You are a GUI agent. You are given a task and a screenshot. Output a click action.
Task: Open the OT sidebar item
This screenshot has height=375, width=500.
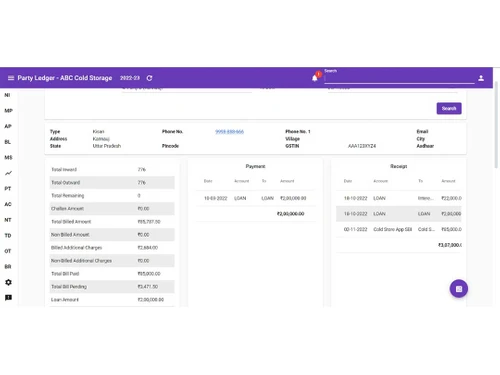pyautogui.click(x=8, y=251)
